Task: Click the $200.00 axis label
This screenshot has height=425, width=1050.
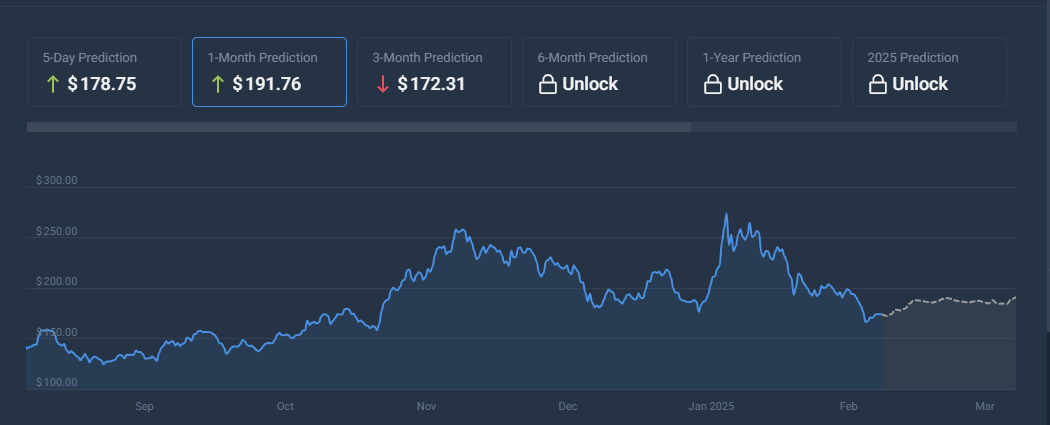Action: 57,282
